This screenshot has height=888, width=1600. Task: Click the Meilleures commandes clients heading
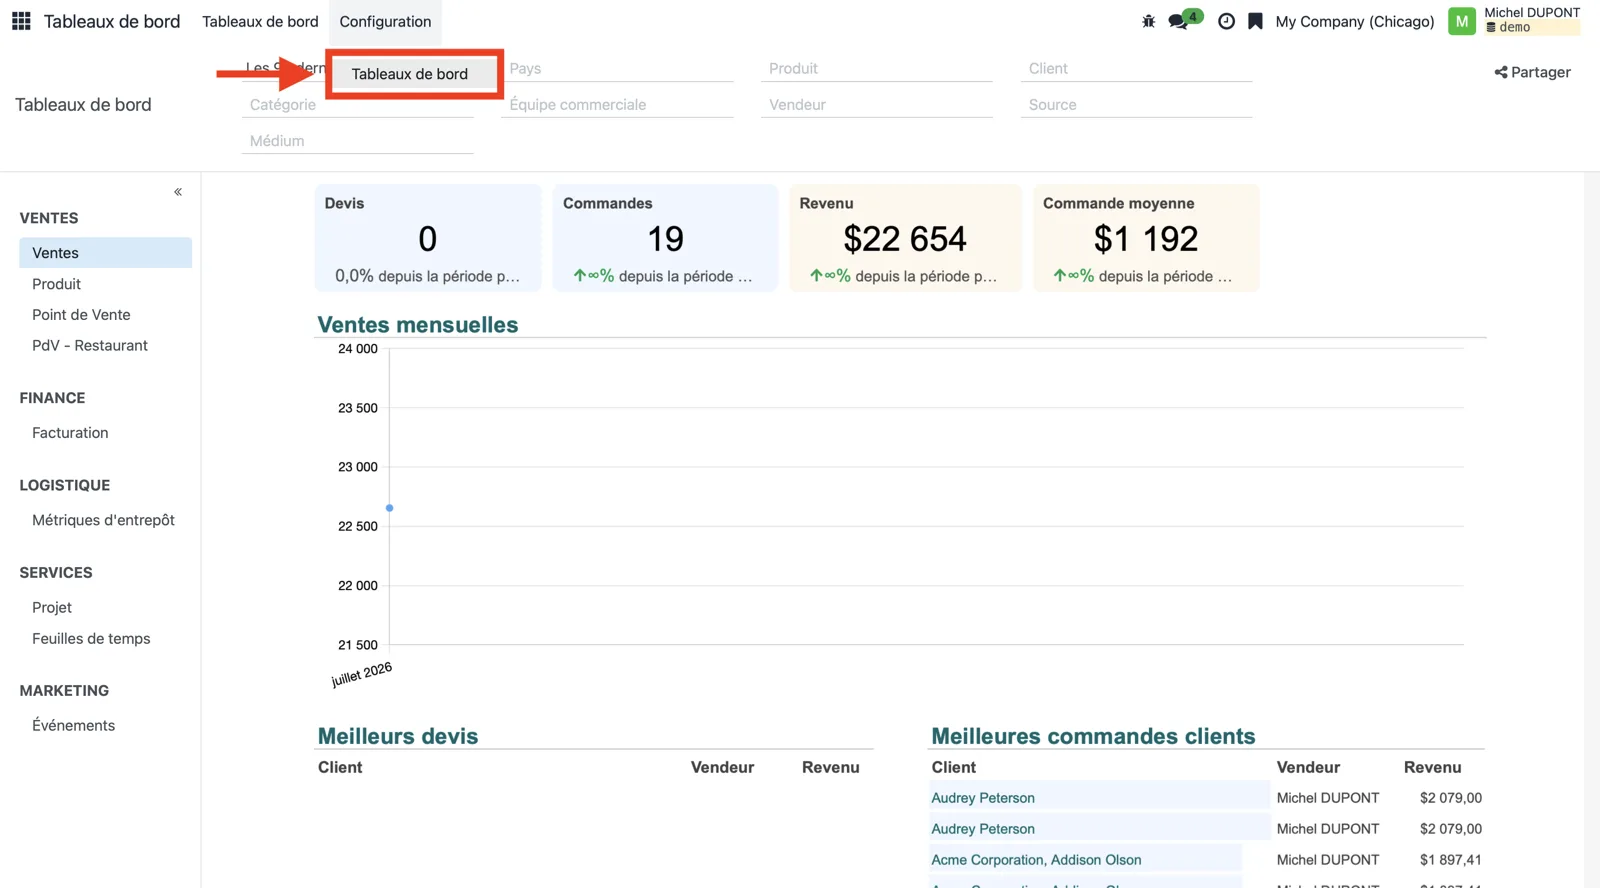click(1093, 736)
